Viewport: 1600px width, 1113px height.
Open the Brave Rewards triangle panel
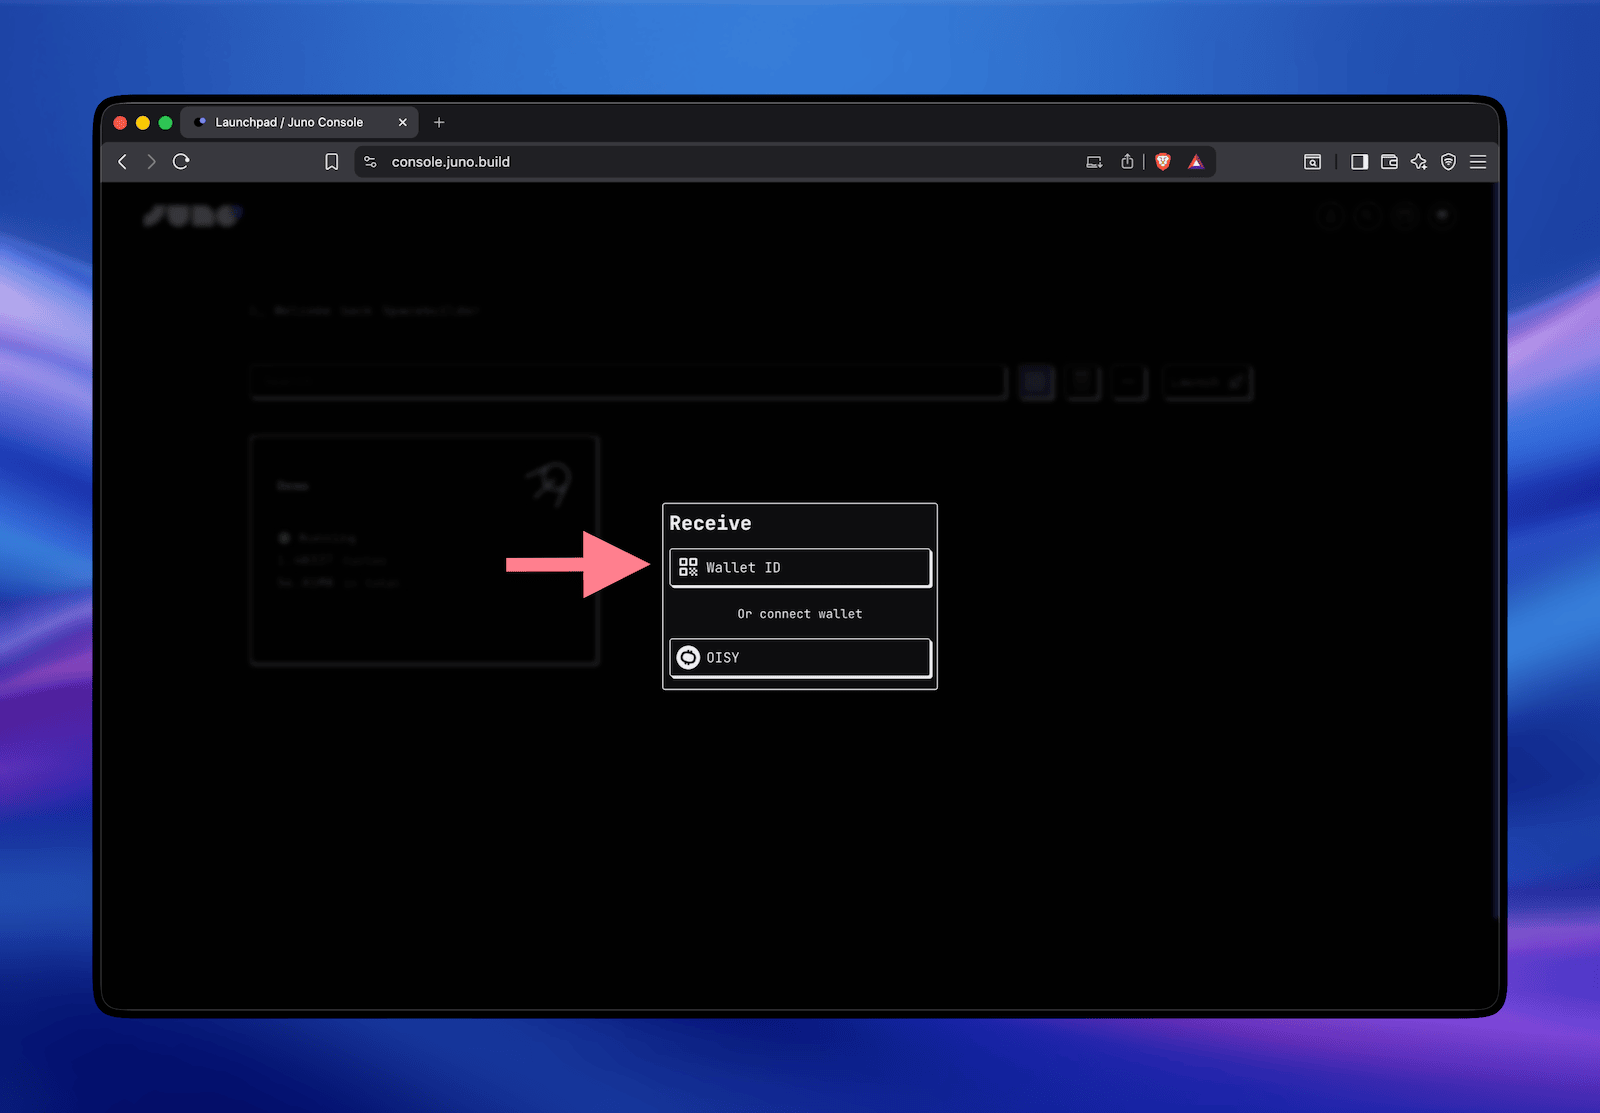1196,161
